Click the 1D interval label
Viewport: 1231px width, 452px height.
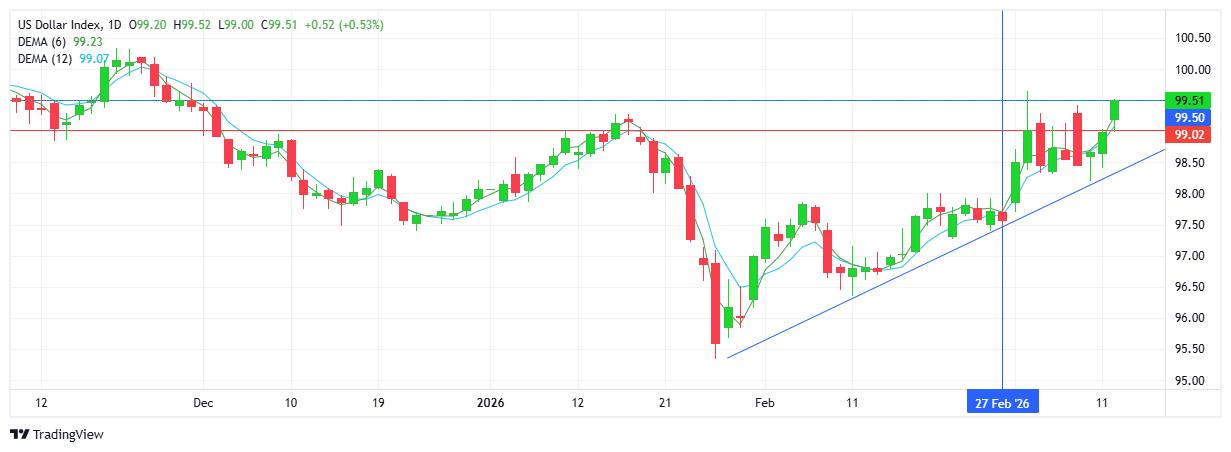(x=115, y=24)
